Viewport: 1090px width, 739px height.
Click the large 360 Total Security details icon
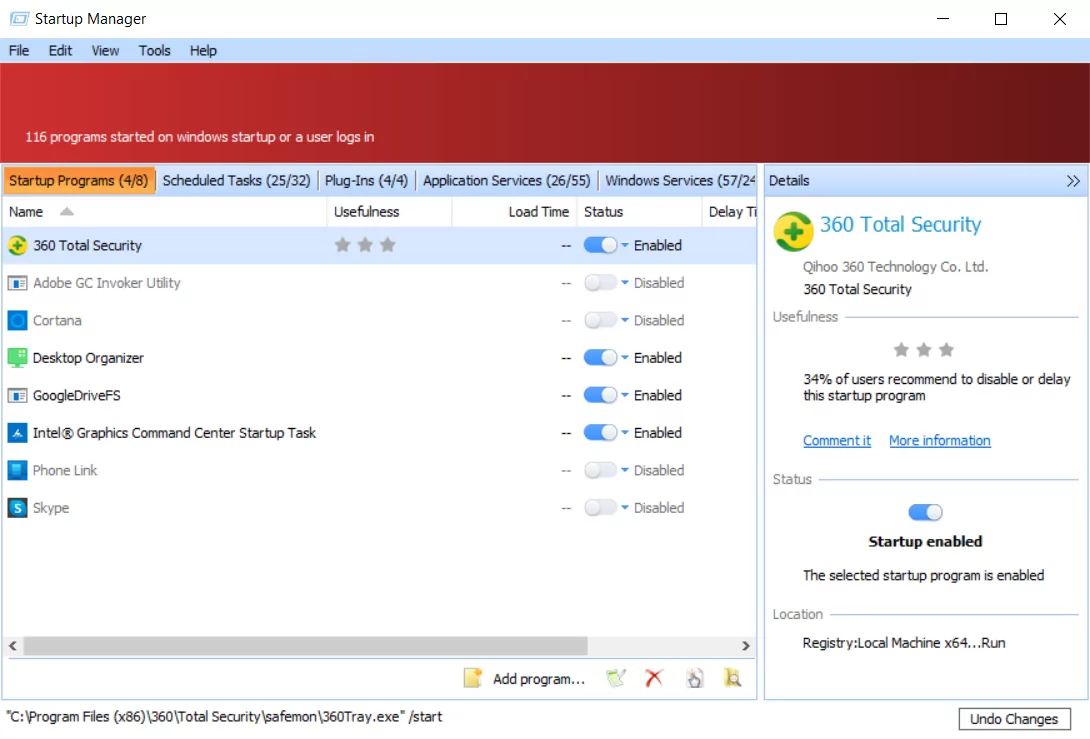click(793, 232)
